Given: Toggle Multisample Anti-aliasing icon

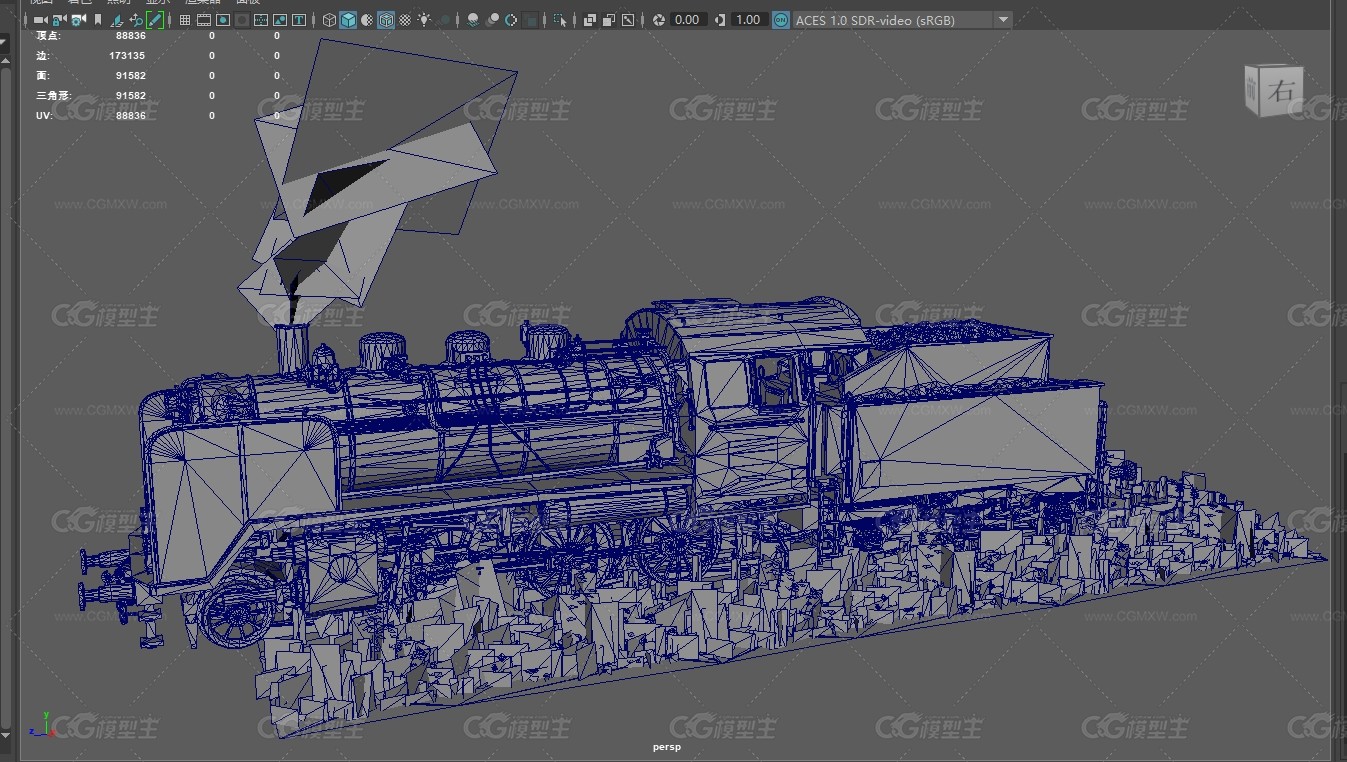Looking at the screenshot, I should pyautogui.click(x=511, y=20).
